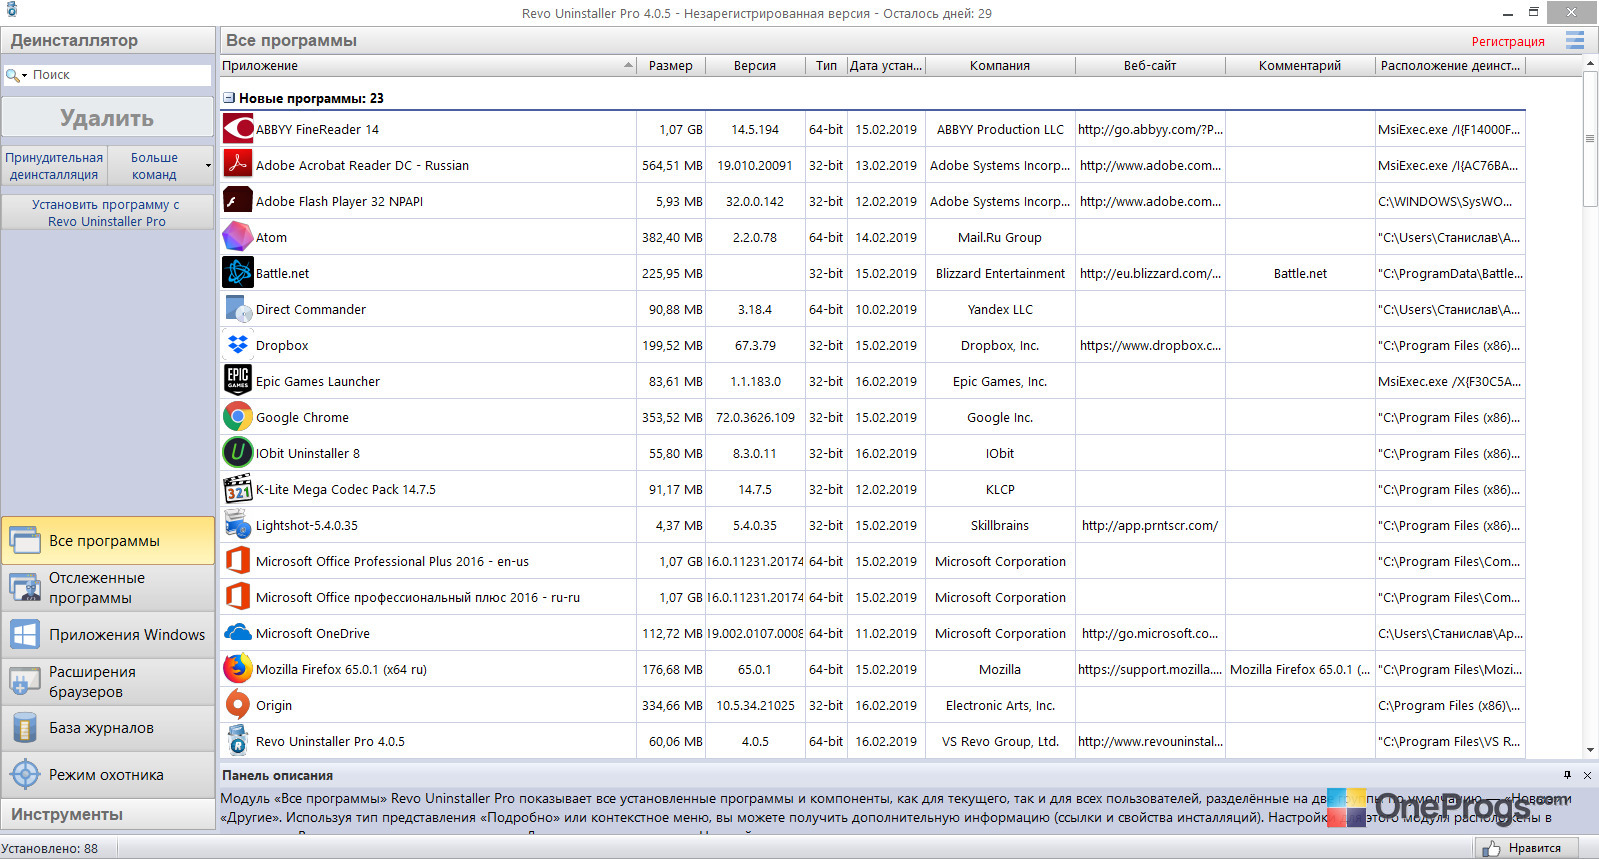Open the http://go.abbyy.com link
This screenshot has width=1599, height=859.
tap(1150, 130)
